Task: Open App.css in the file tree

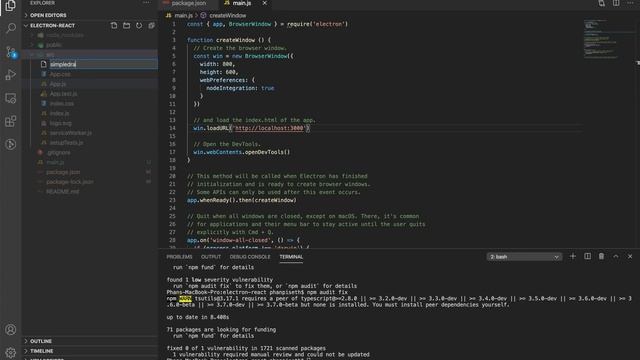Action: click(60, 74)
